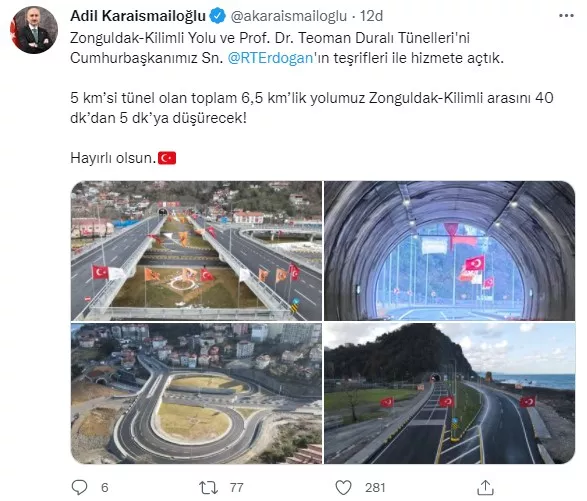This screenshot has height=501, width=587.
Task: Click the Hayırlı olsun tweet text
Action: pos(113,158)
